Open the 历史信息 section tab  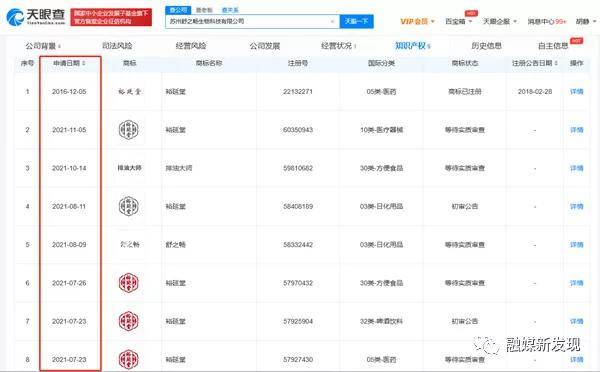[486, 46]
